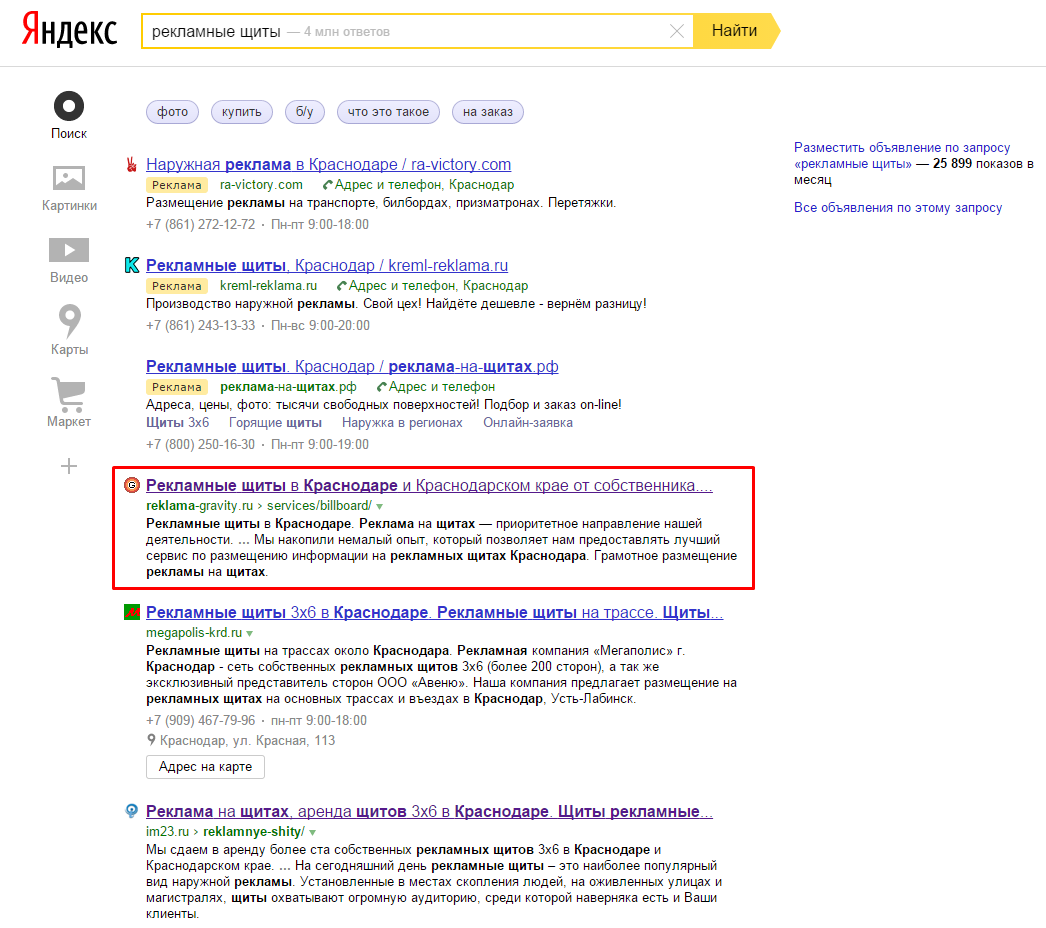Click phone number +7 (861) 243-13-33
1046x928 pixels.
[201, 326]
